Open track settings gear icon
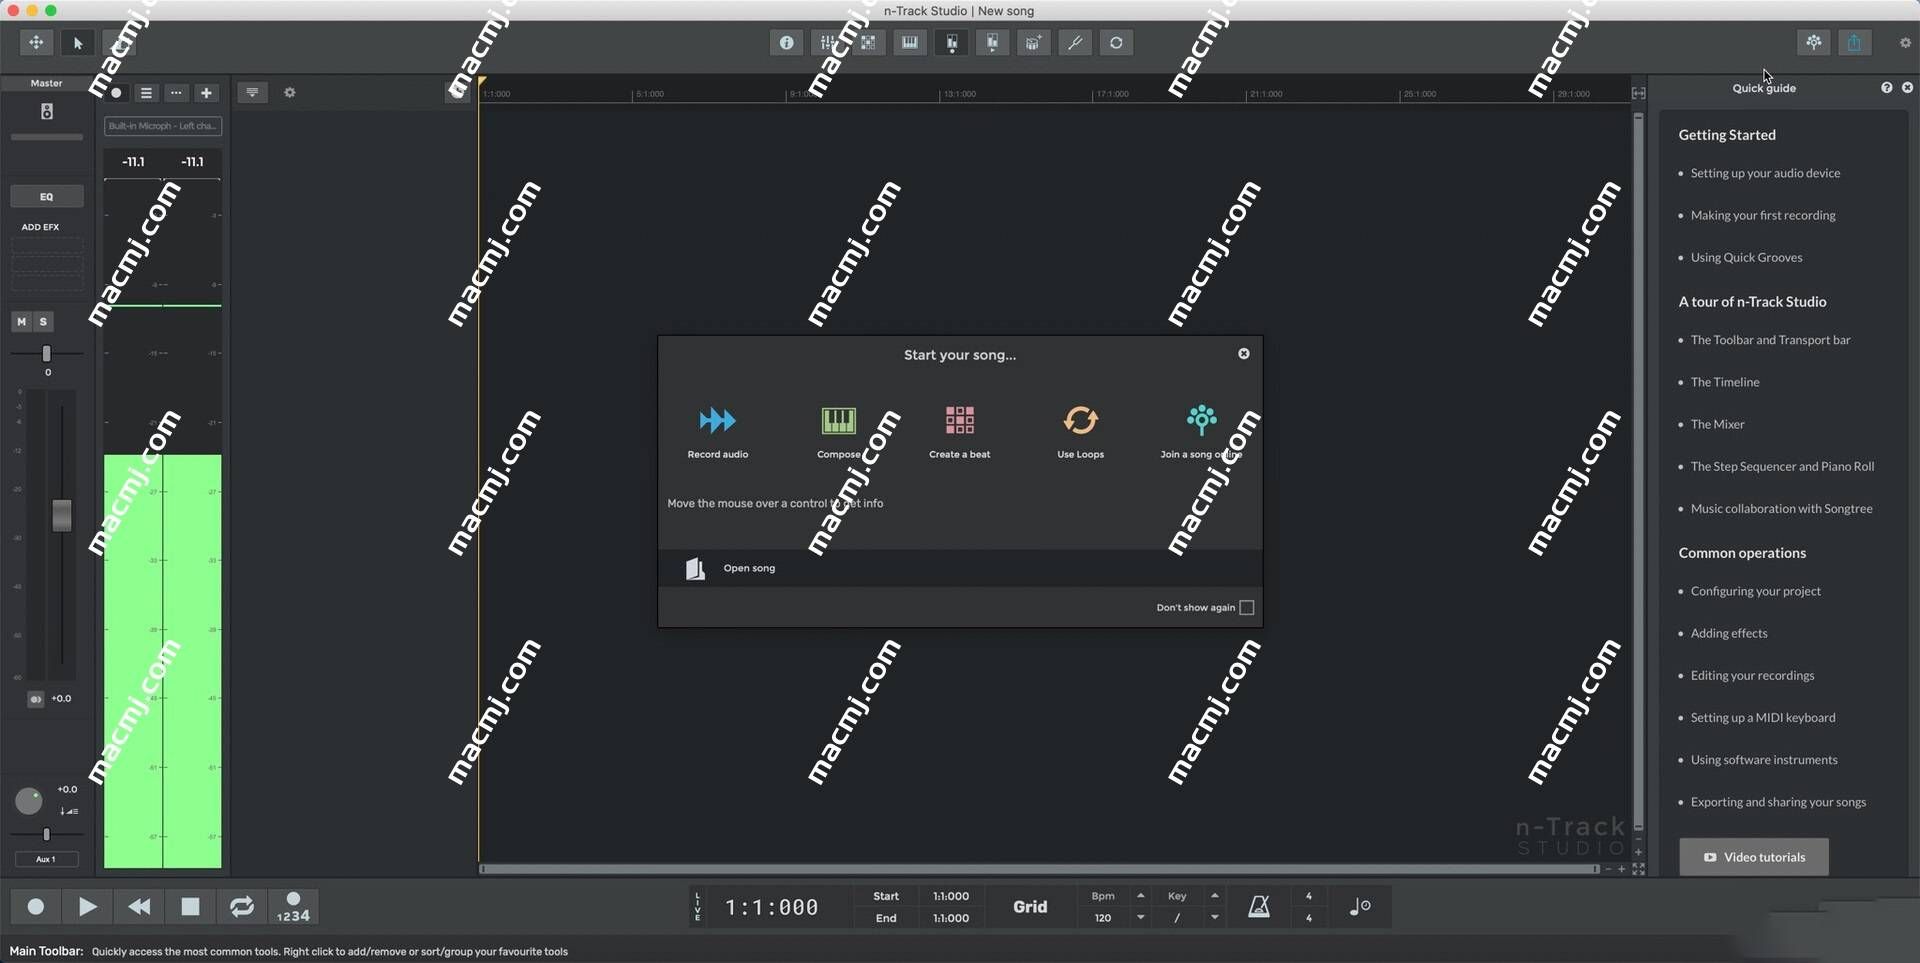 pos(290,93)
